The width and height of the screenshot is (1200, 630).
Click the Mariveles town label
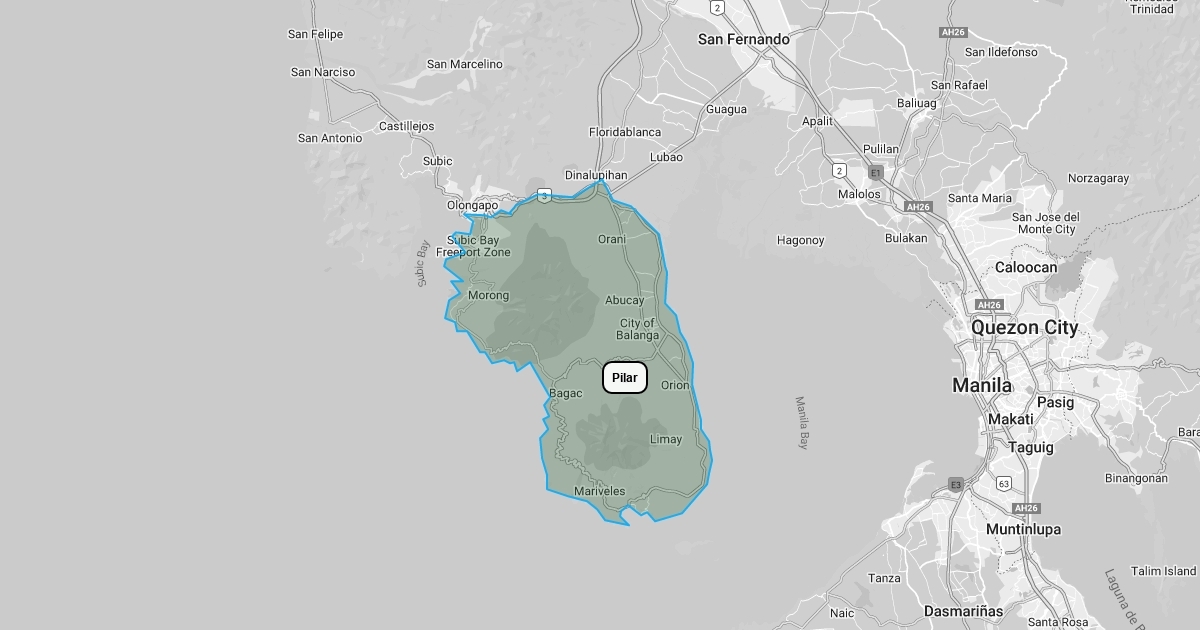click(x=599, y=491)
